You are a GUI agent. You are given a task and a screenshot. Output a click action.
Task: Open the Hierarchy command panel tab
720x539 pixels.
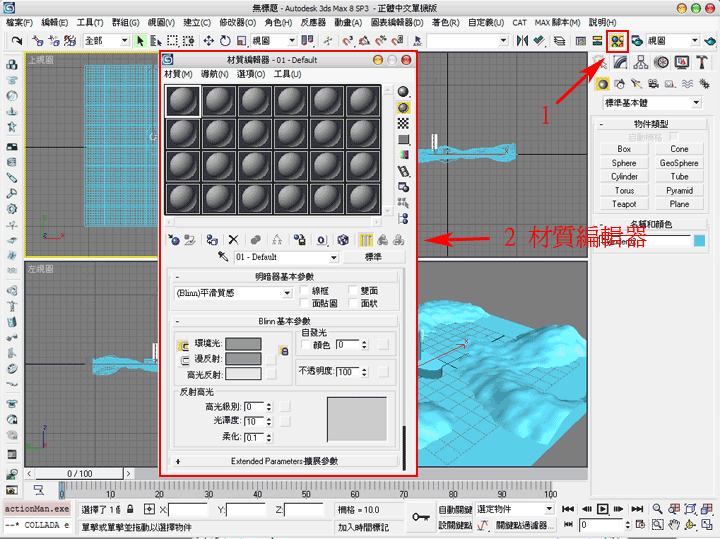pos(641,62)
